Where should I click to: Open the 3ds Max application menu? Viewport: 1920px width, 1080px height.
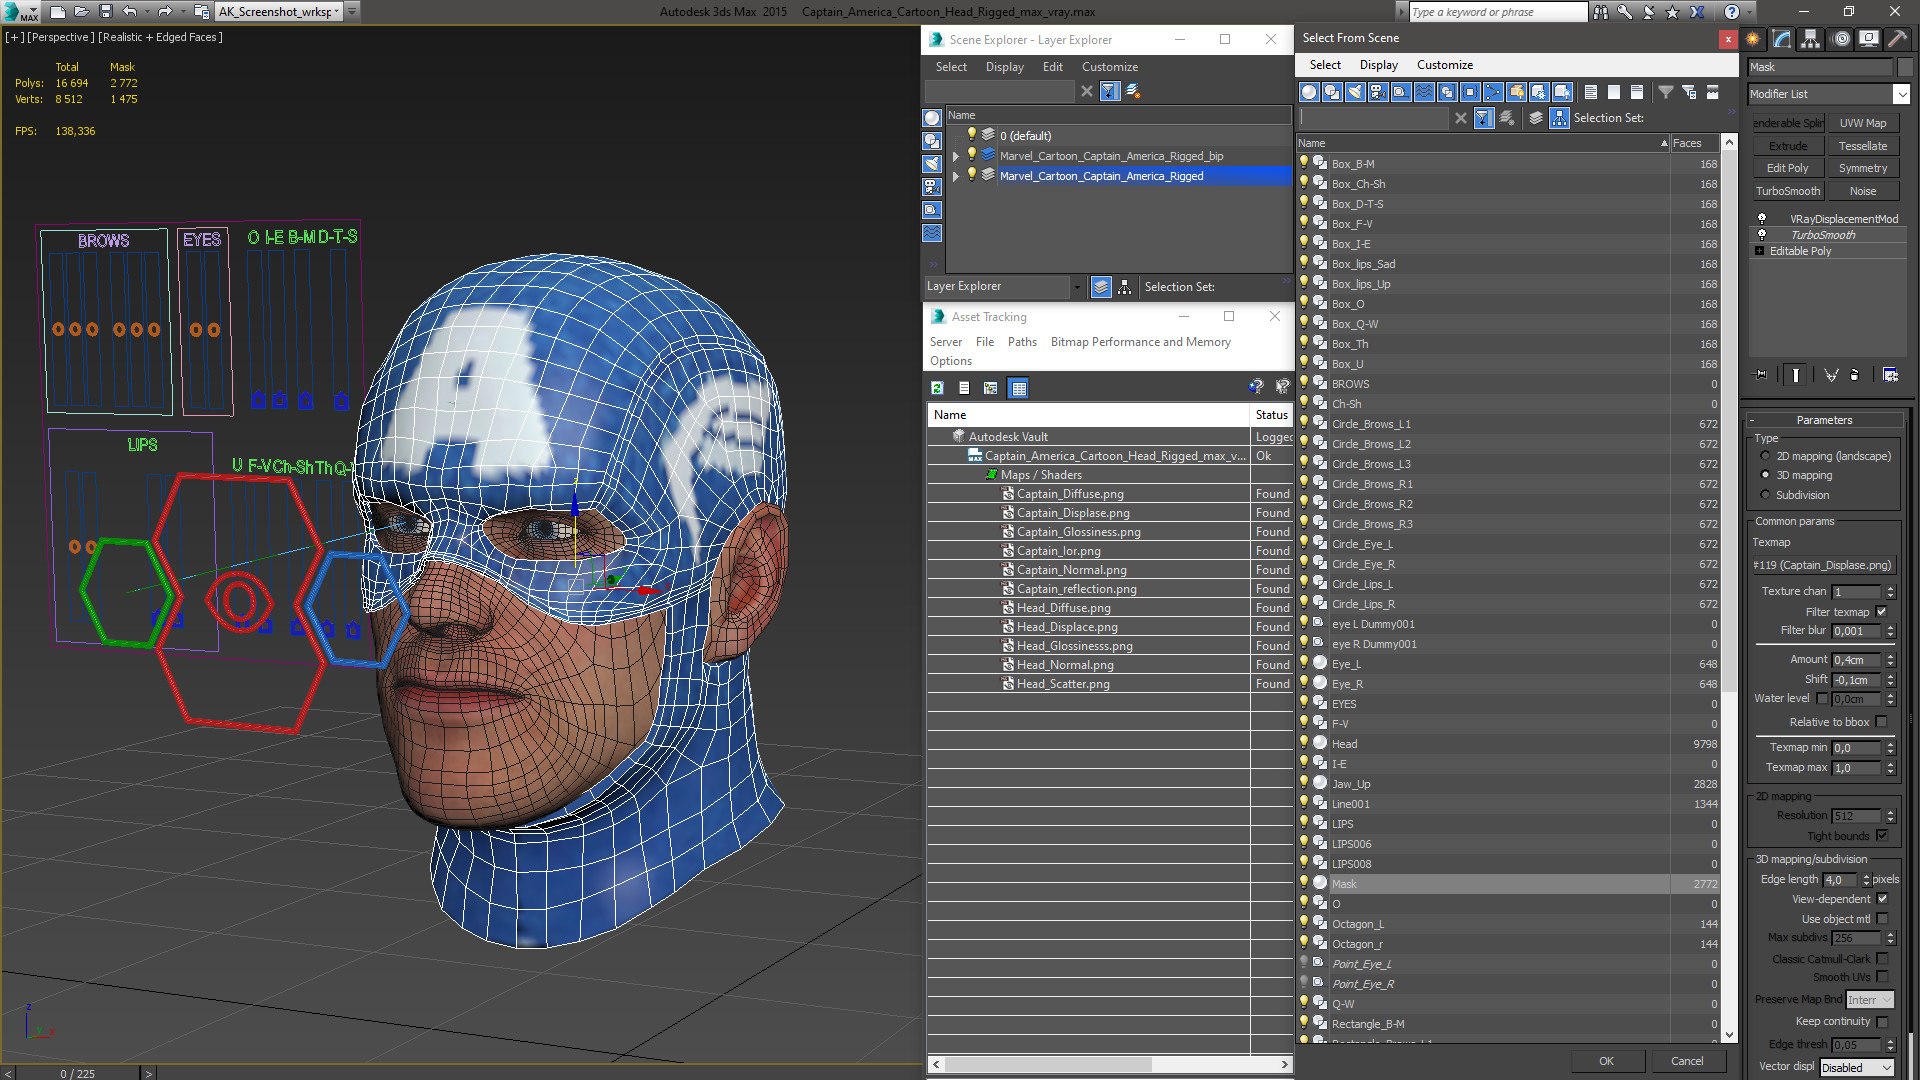point(20,12)
